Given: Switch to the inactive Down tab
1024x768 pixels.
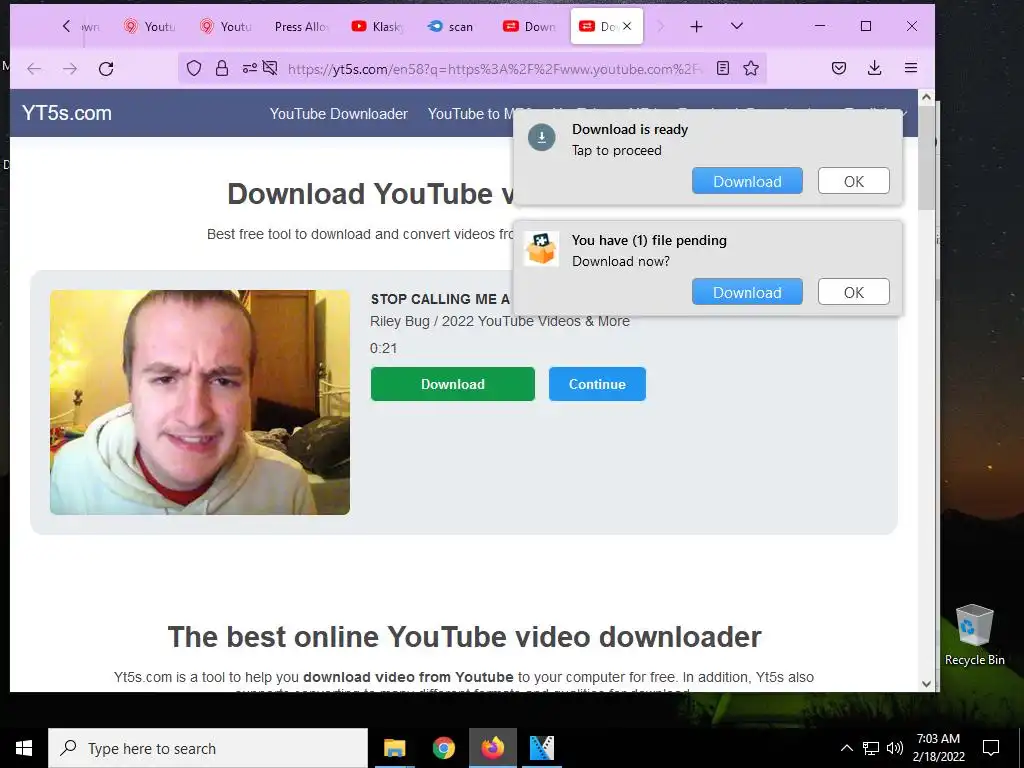Looking at the screenshot, I should point(529,27).
